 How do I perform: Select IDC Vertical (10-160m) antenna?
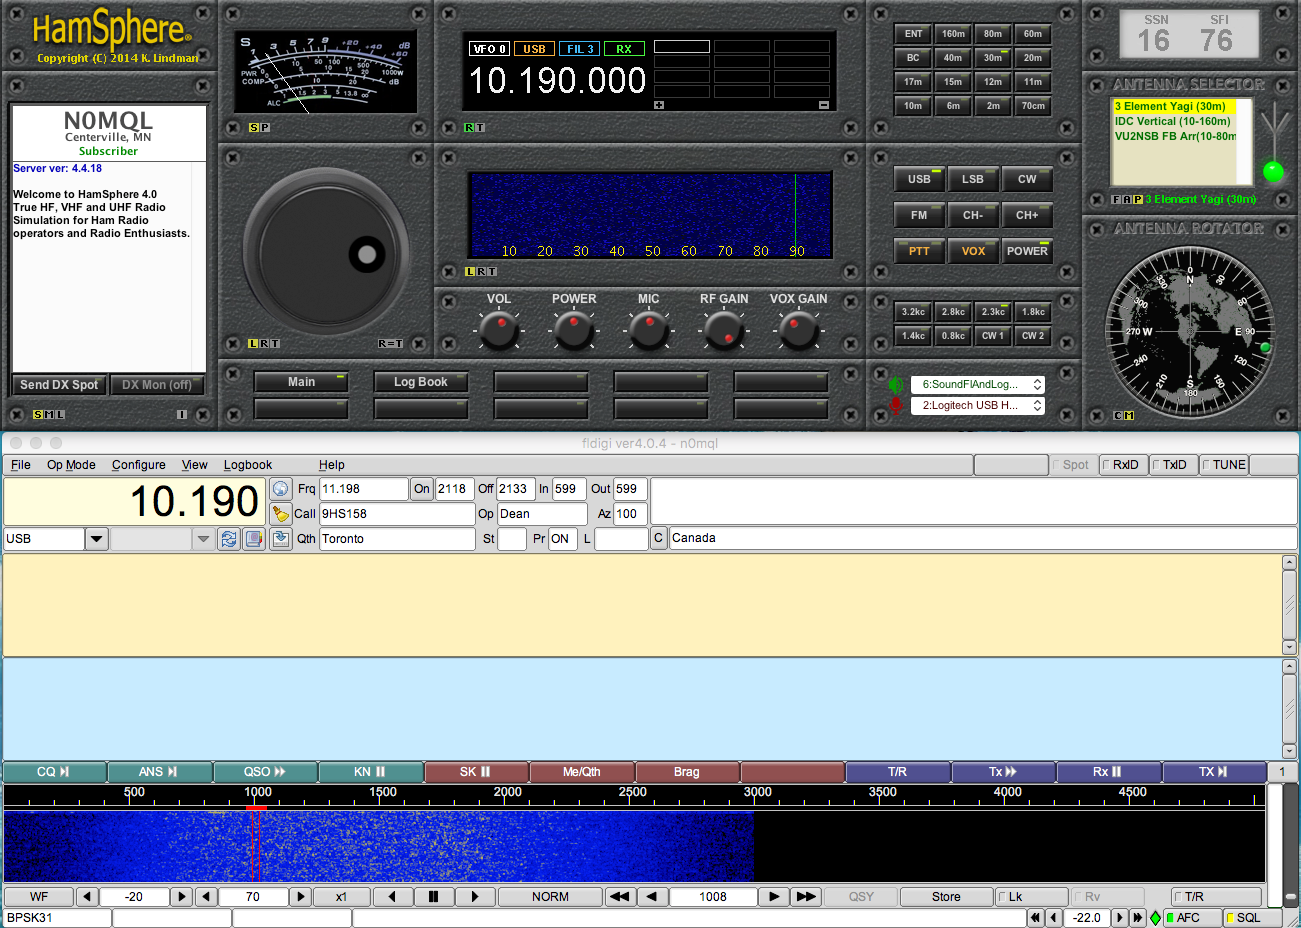(x=1174, y=121)
